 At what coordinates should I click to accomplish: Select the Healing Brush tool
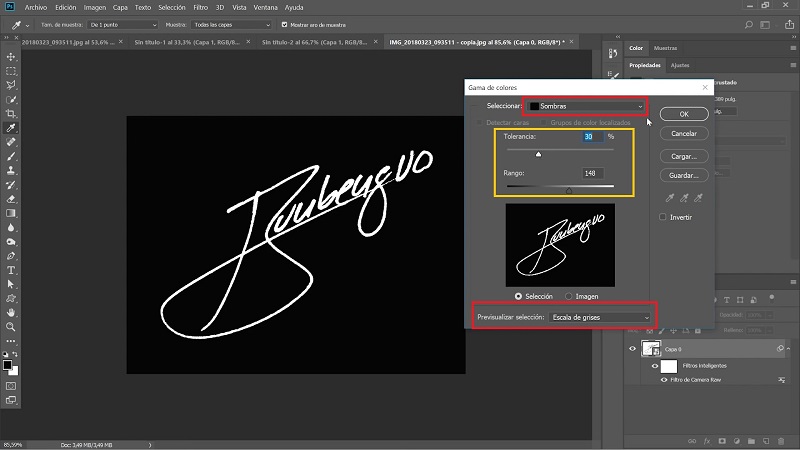pos(11,142)
